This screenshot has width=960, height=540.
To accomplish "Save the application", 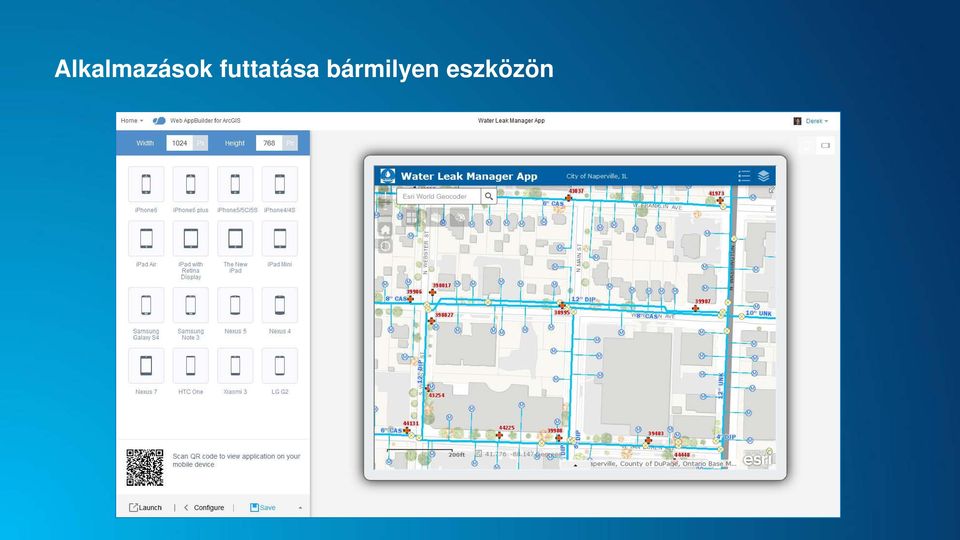I will (x=263, y=508).
